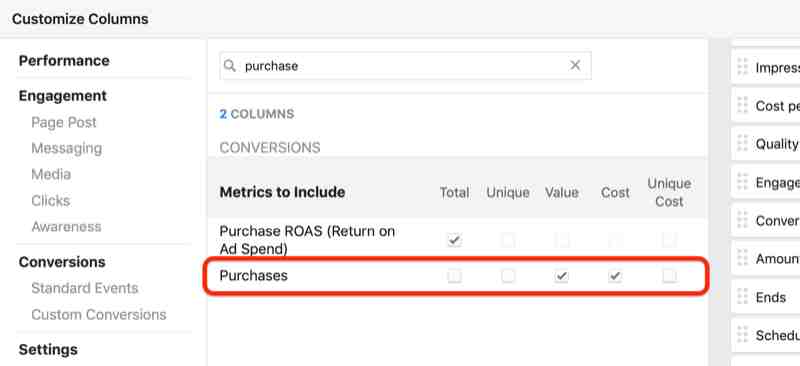Clear the purchase search with the X icon

pyautogui.click(x=575, y=65)
